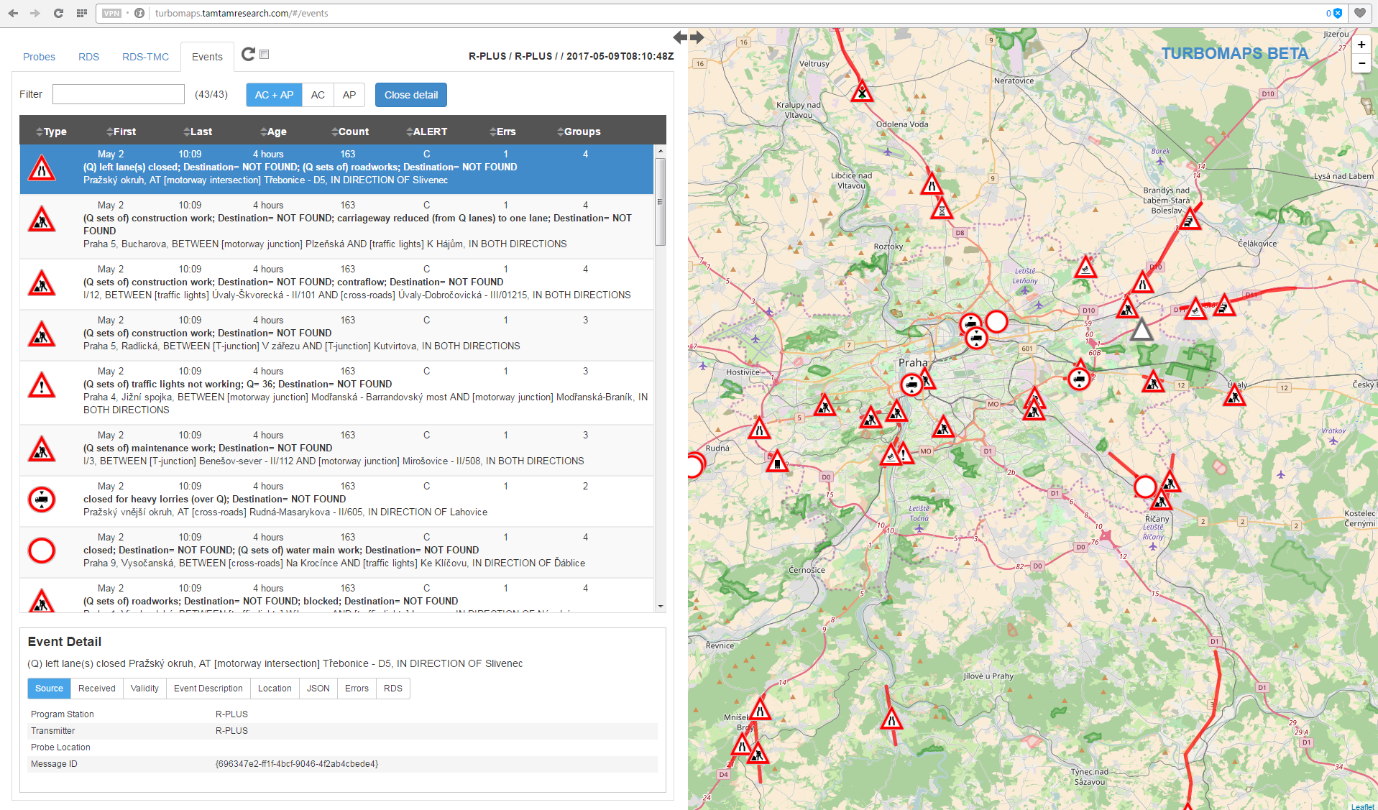The image size is (1378, 810).
Task: Click the gray triangle marker on the map
Action: [x=1141, y=330]
